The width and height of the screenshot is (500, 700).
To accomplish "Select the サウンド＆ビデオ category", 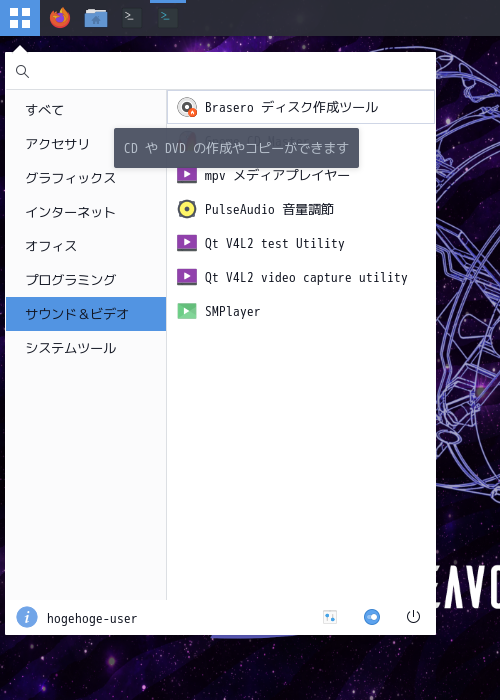I will (86, 314).
